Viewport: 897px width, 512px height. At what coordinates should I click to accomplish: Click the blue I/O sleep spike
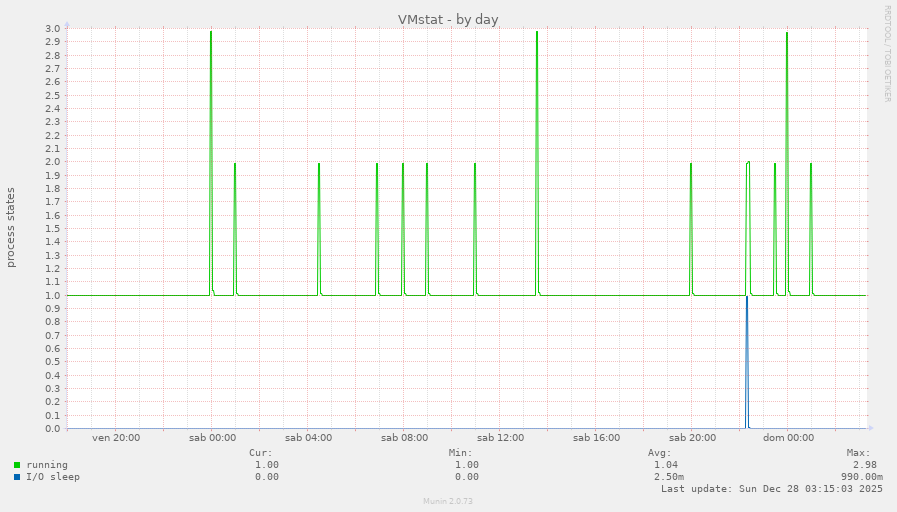point(747,360)
